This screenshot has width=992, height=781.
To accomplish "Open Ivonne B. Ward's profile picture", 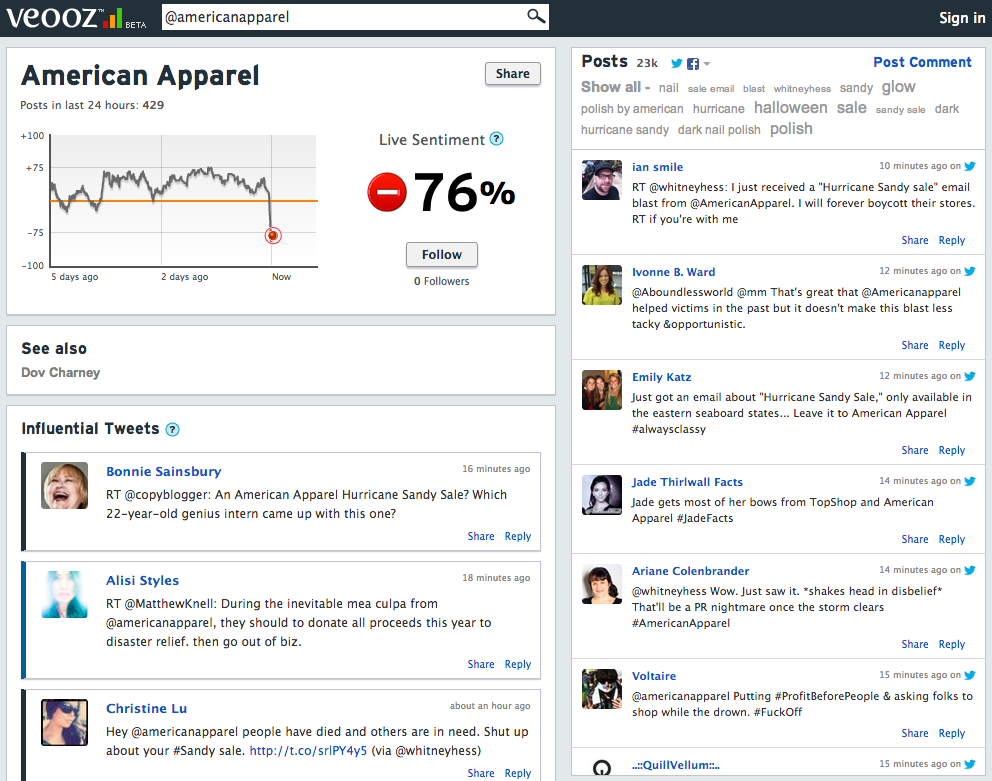I will tap(602, 285).
